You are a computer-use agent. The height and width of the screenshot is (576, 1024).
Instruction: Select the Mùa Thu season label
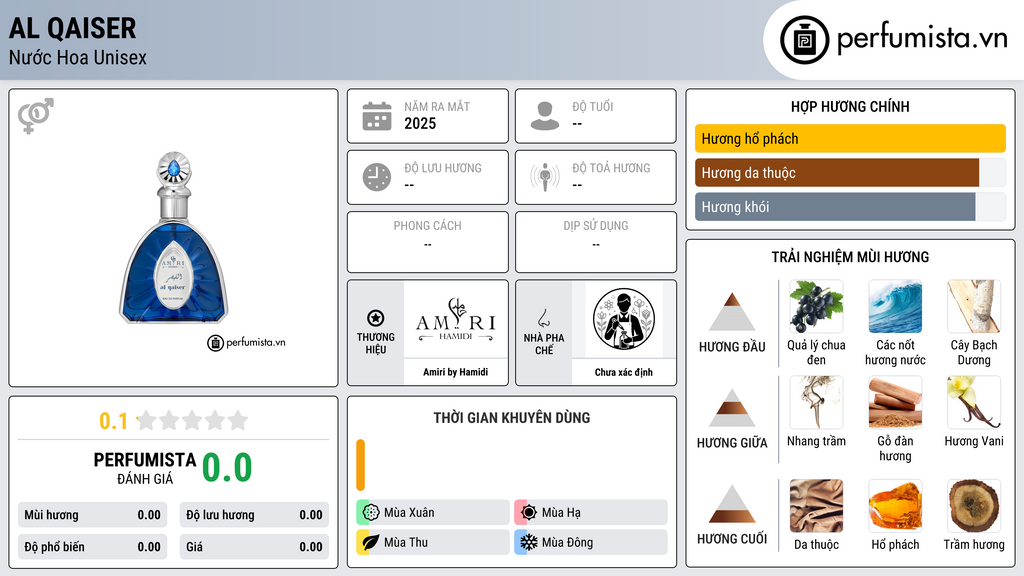point(406,542)
